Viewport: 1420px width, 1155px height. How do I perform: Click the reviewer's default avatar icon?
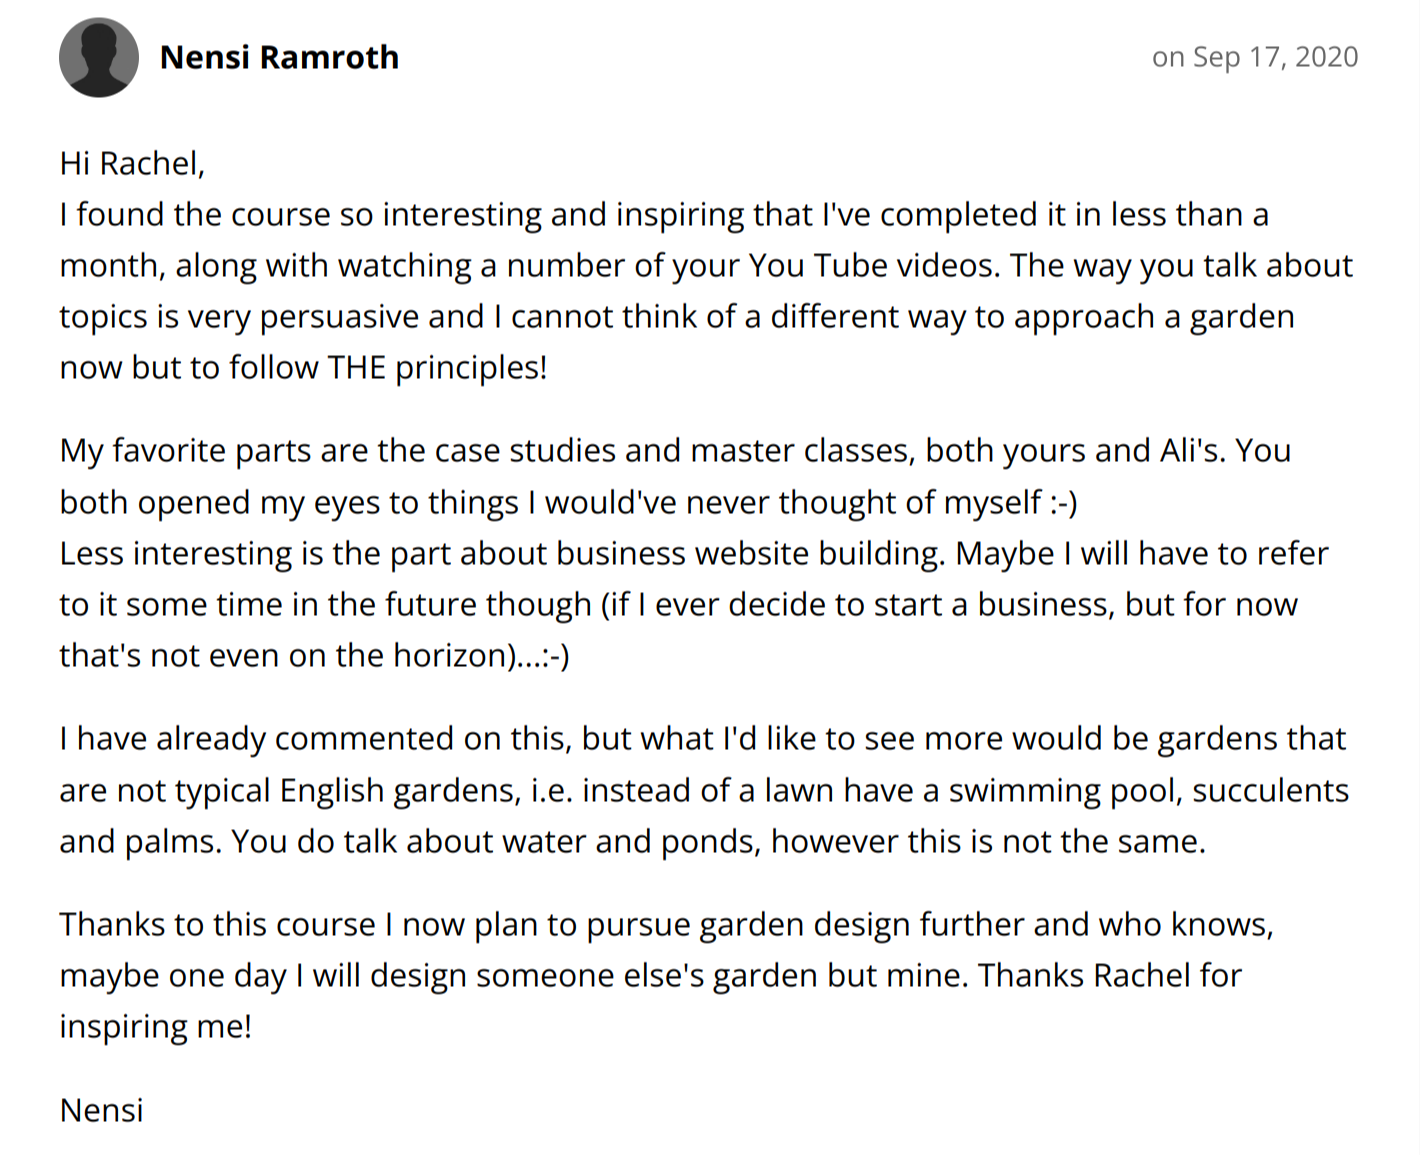click(x=99, y=58)
